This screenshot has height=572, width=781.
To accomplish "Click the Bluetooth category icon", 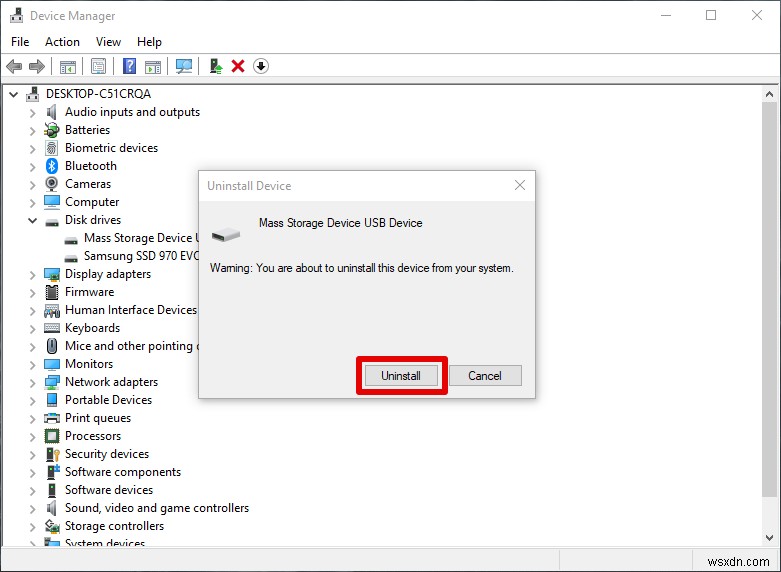I will point(52,166).
